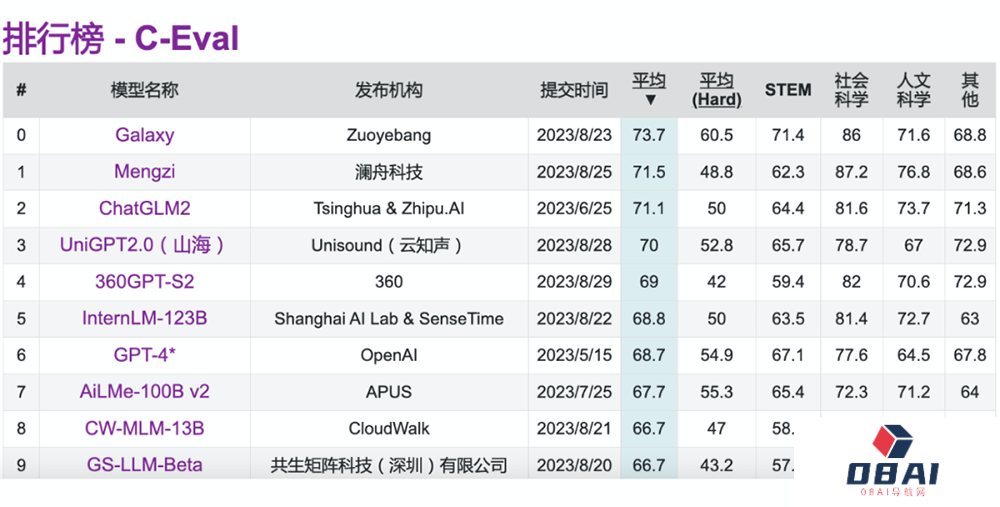Sort by 其他 column header
The image size is (1000, 507).
969,90
